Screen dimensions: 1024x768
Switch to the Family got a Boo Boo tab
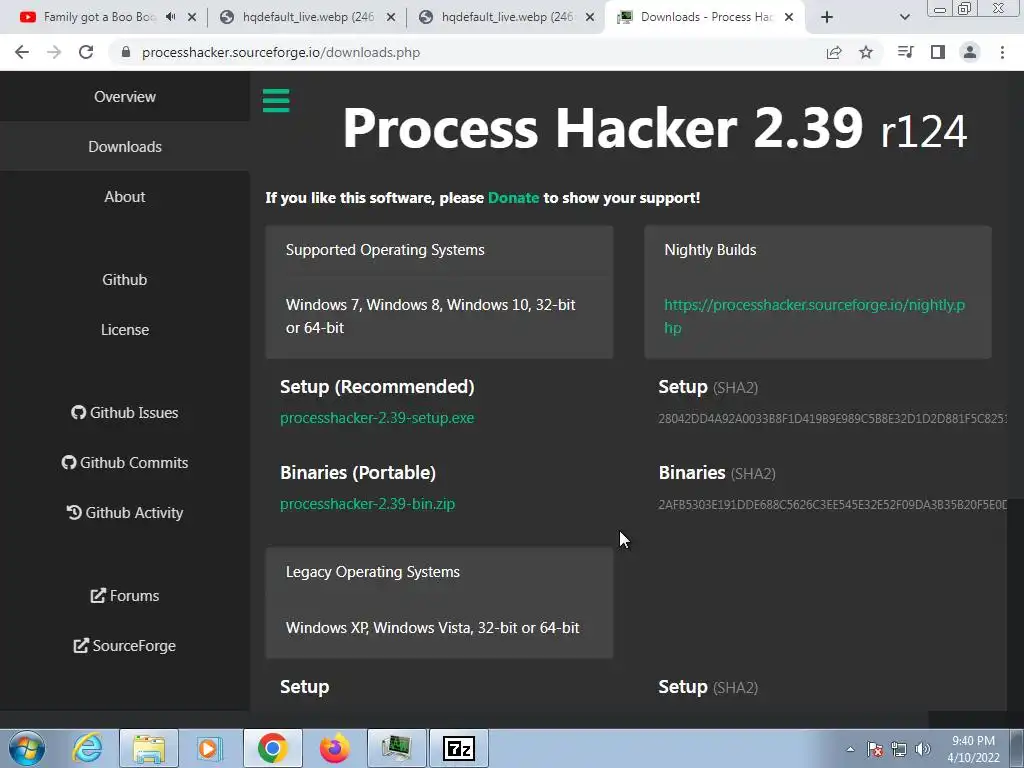click(x=98, y=17)
